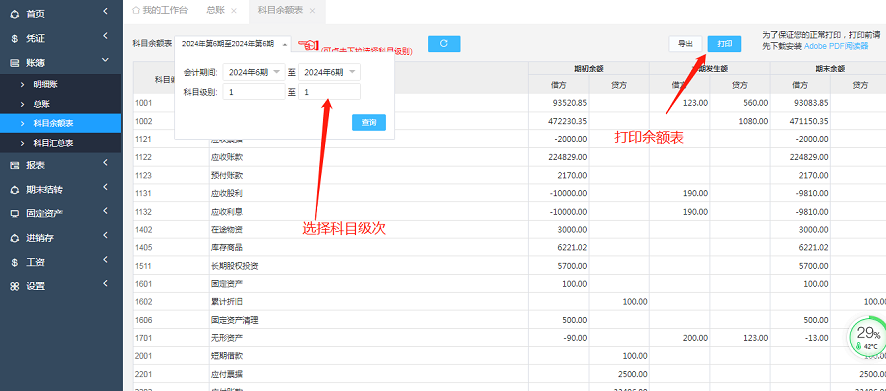
Task: Open 明细账 in the sidebar
Action: tap(46, 85)
